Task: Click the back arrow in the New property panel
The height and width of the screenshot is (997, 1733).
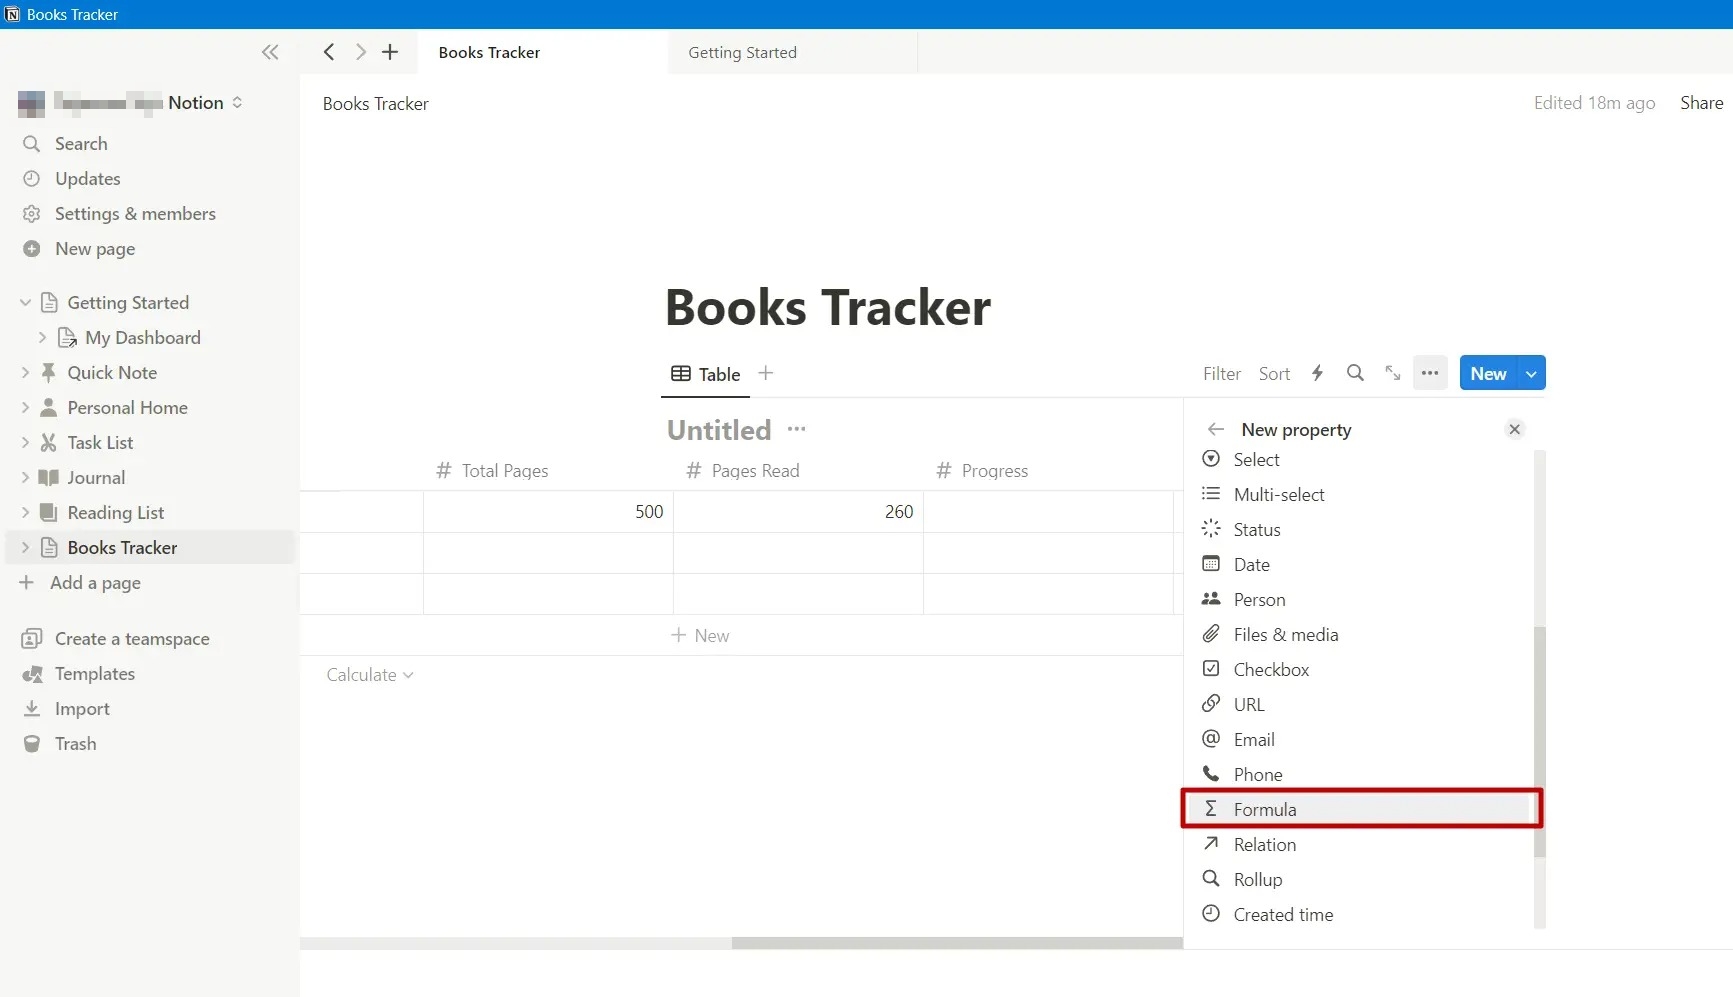Action: pos(1215,429)
